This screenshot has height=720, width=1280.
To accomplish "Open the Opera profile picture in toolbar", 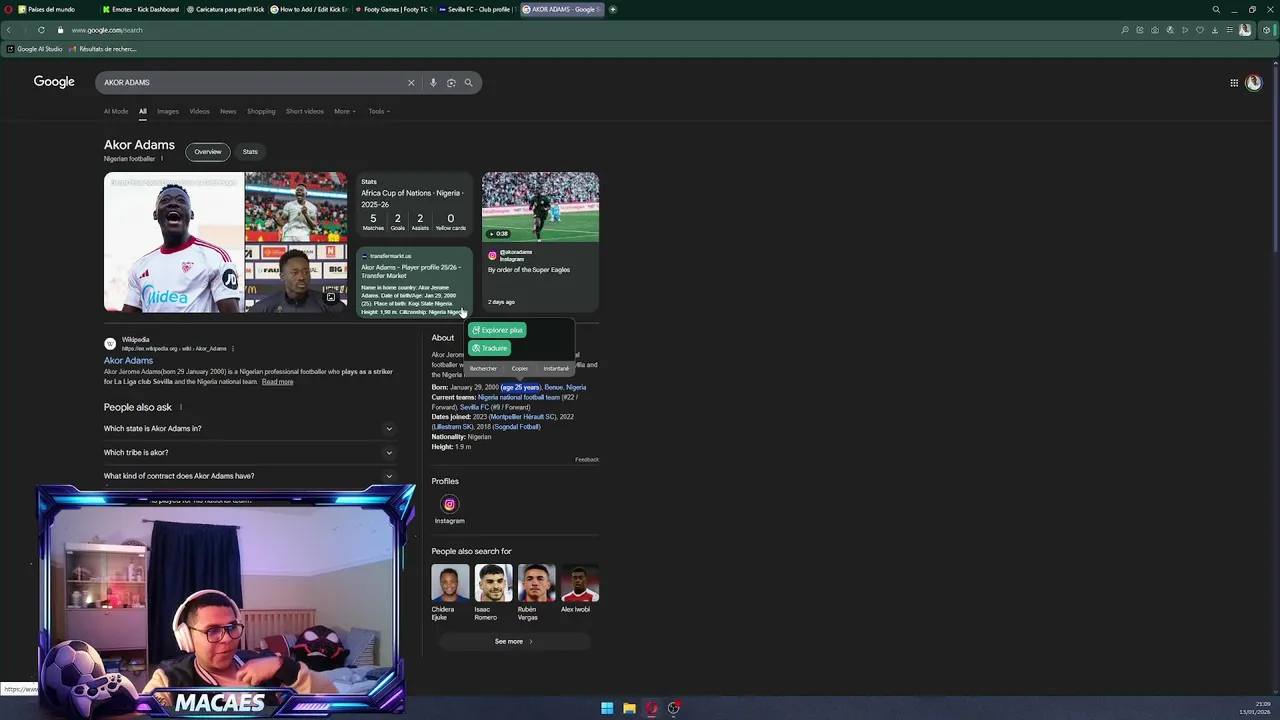I will 1245,30.
